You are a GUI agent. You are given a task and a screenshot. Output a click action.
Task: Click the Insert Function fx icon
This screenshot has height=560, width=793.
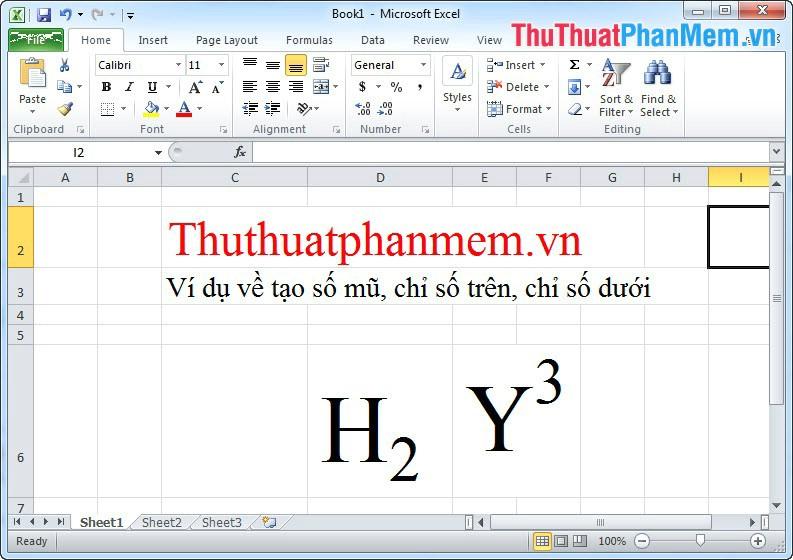[x=240, y=152]
